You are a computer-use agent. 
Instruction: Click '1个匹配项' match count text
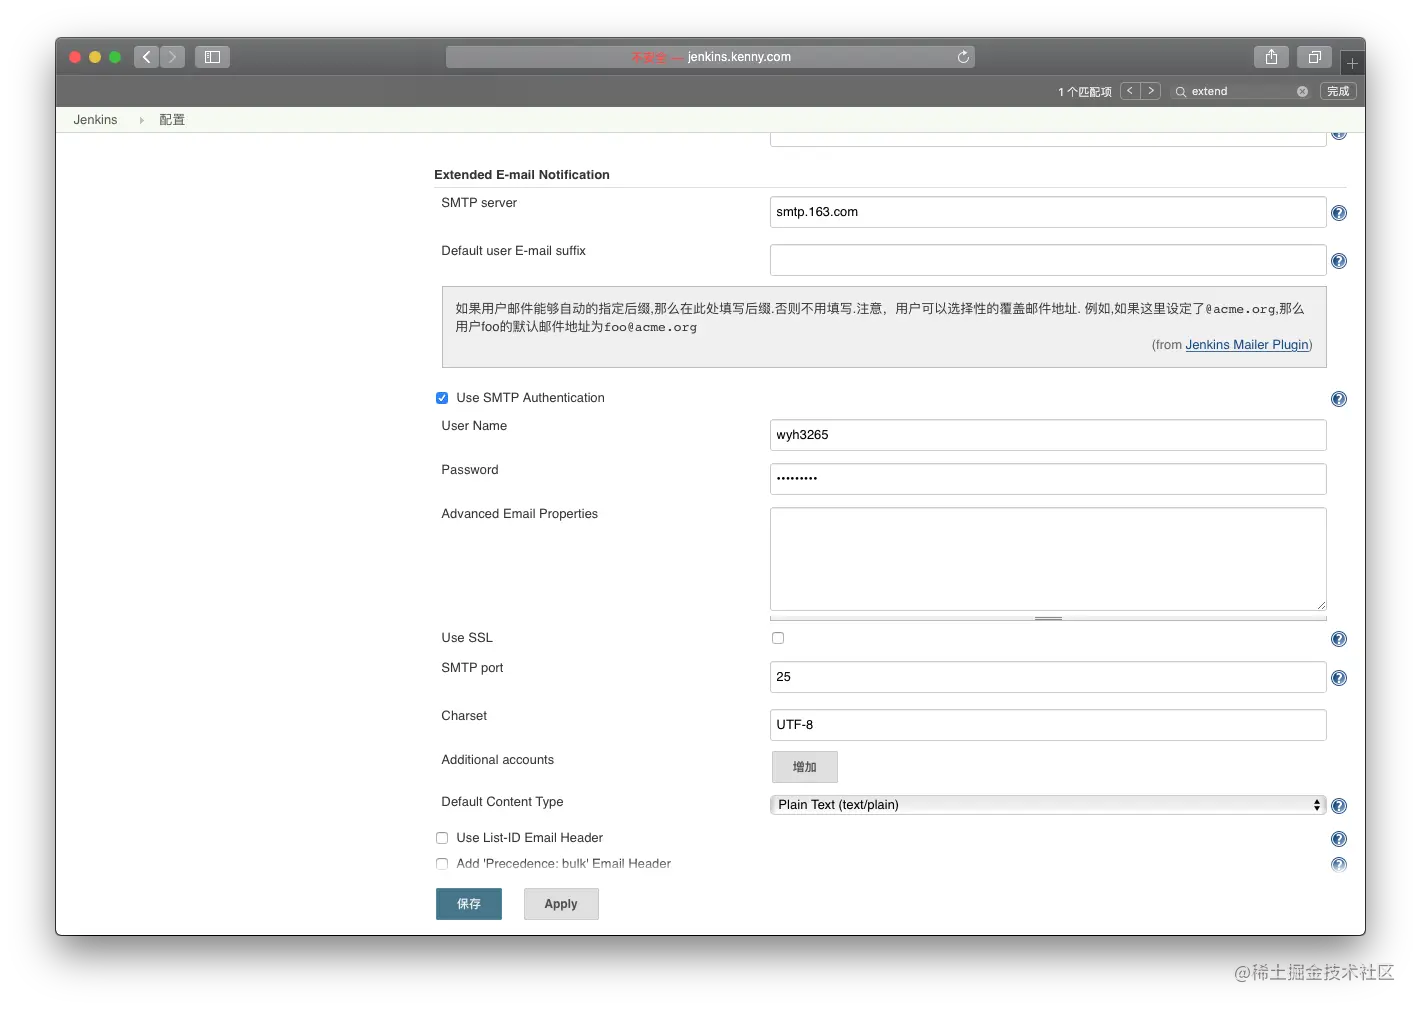point(1085,92)
